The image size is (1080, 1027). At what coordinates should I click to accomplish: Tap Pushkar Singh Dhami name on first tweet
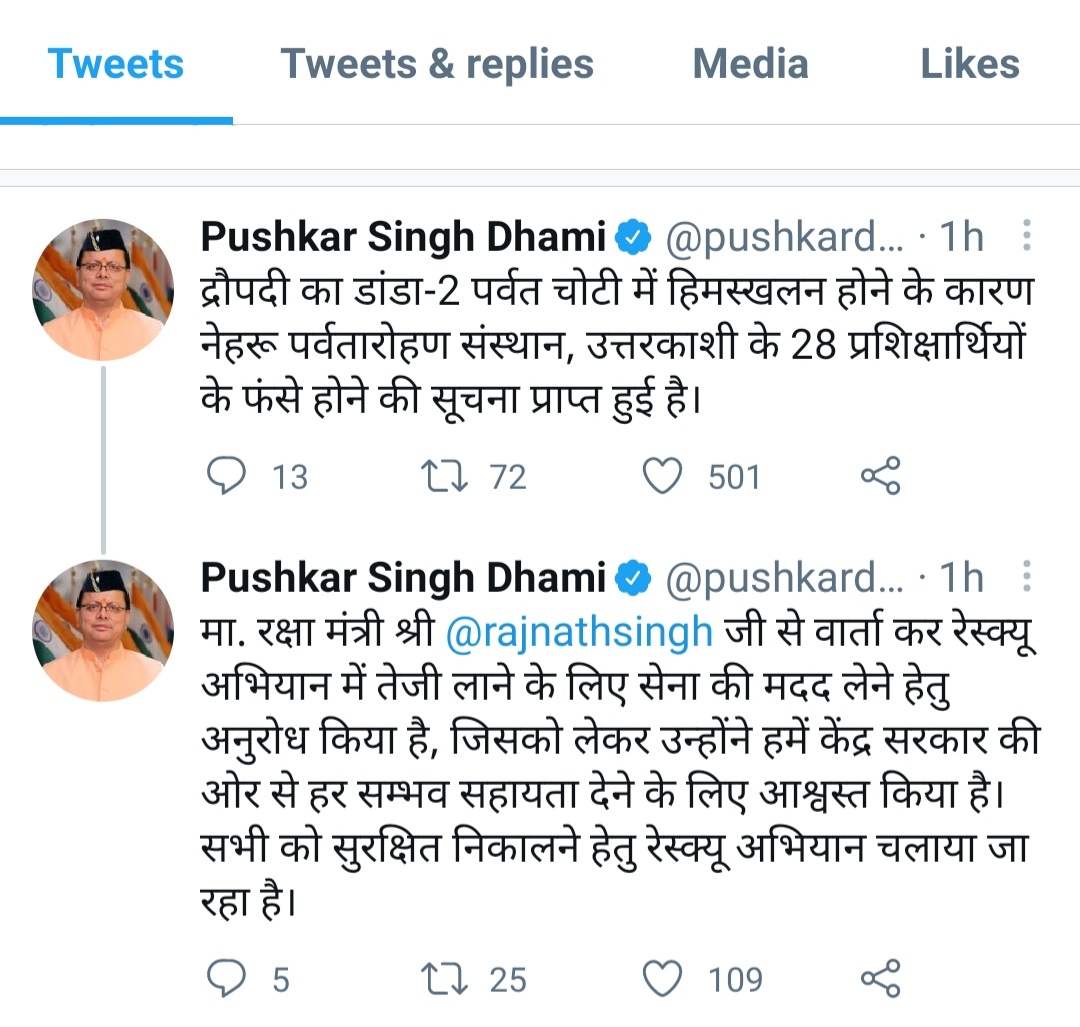(x=403, y=238)
